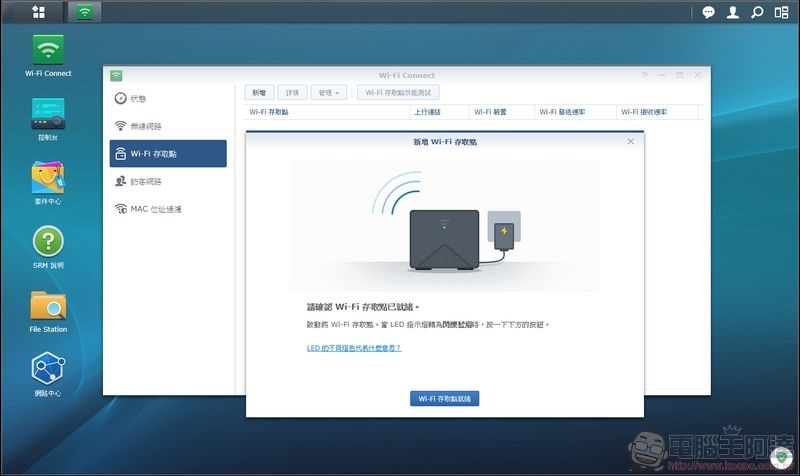Click Wi-Fi Connect window title icon
Screen dimensions: 800x476
coord(116,76)
